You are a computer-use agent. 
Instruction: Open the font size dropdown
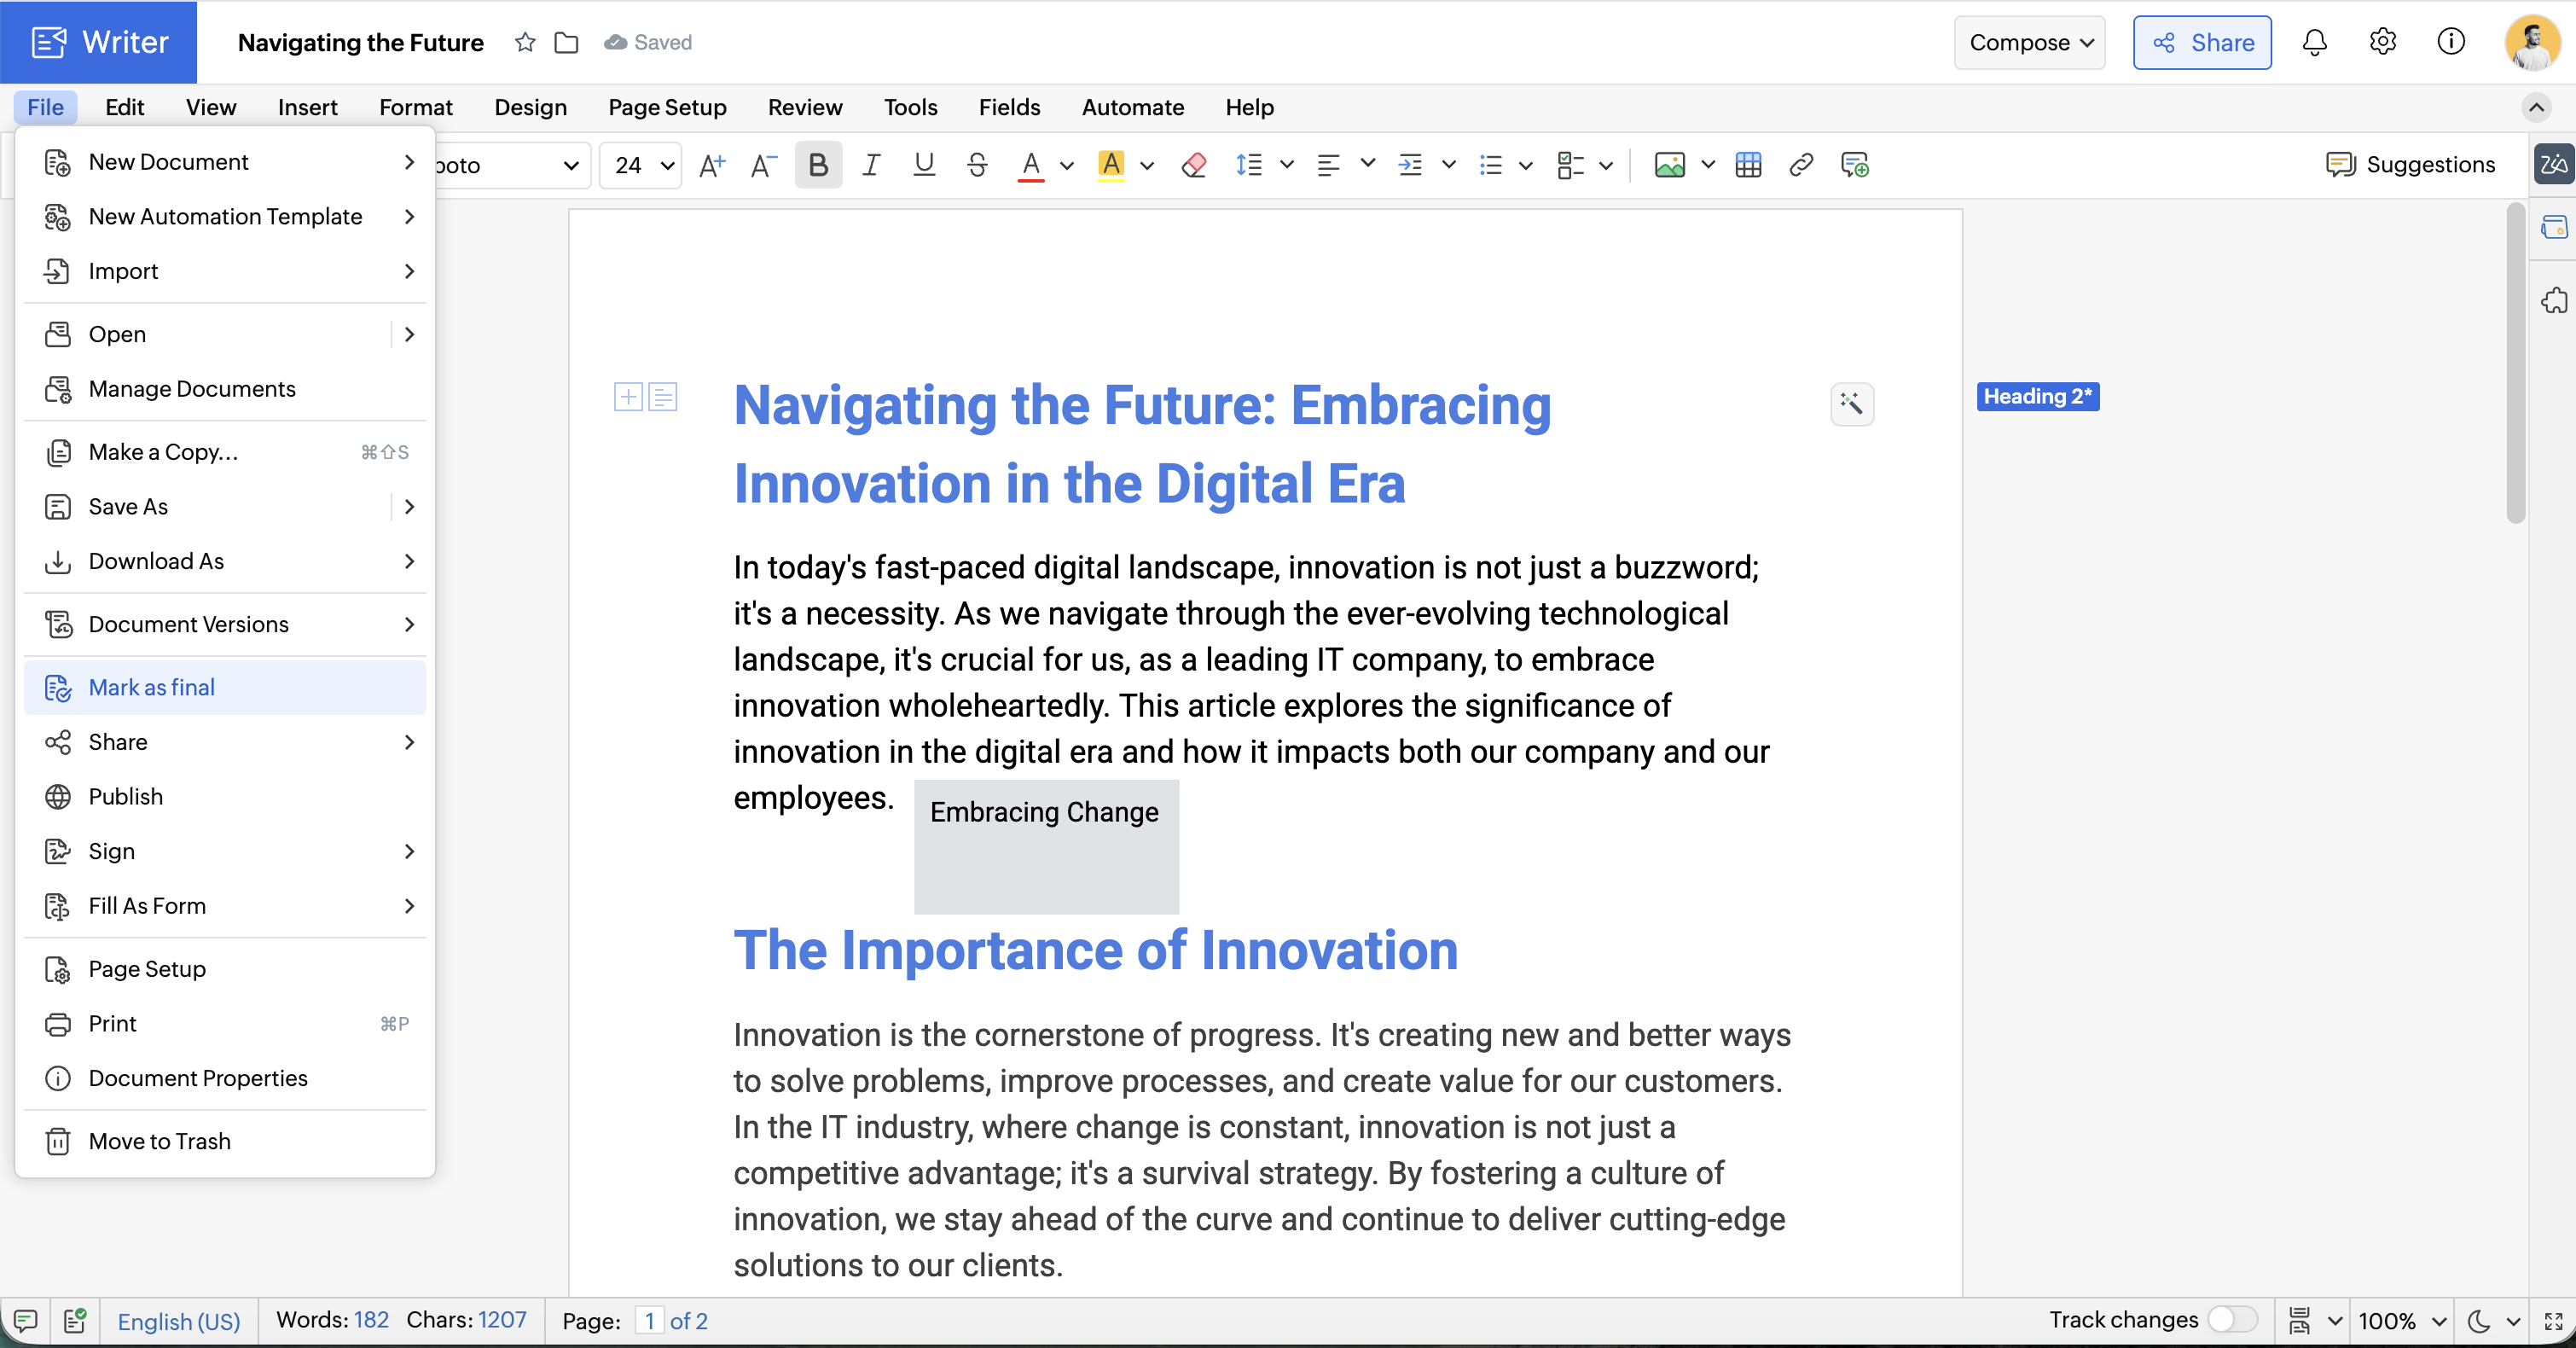pyautogui.click(x=666, y=165)
